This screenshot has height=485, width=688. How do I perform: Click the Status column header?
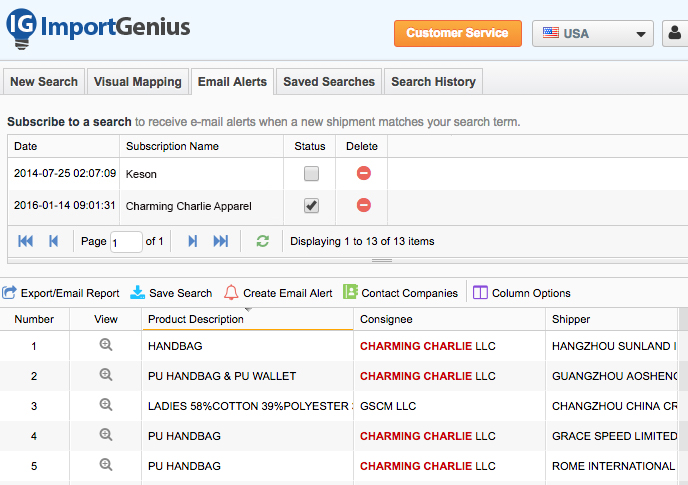(x=310, y=146)
